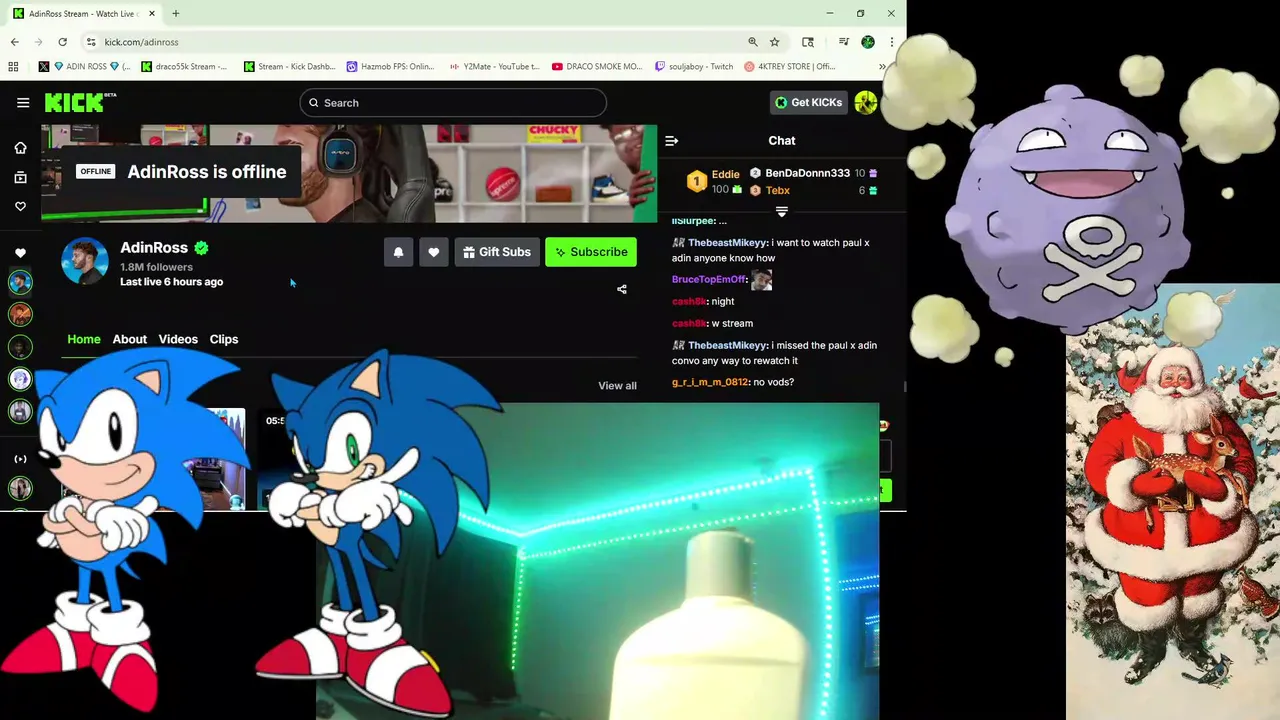Close the AdinRoss Stream browser tab
The image size is (1280, 720).
click(152, 14)
